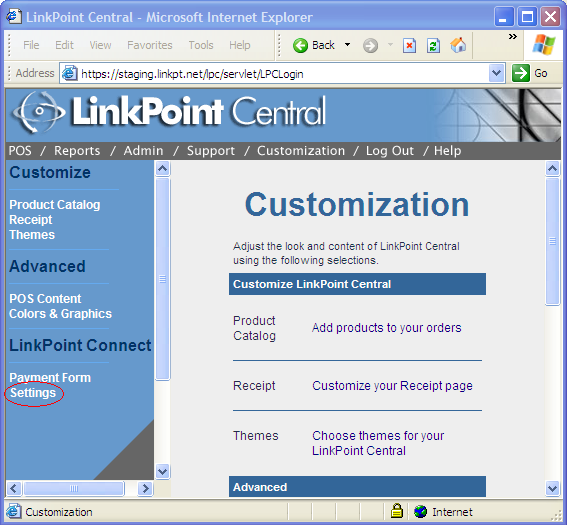
Task: Open the Edit menu
Action: pyautogui.click(x=64, y=45)
